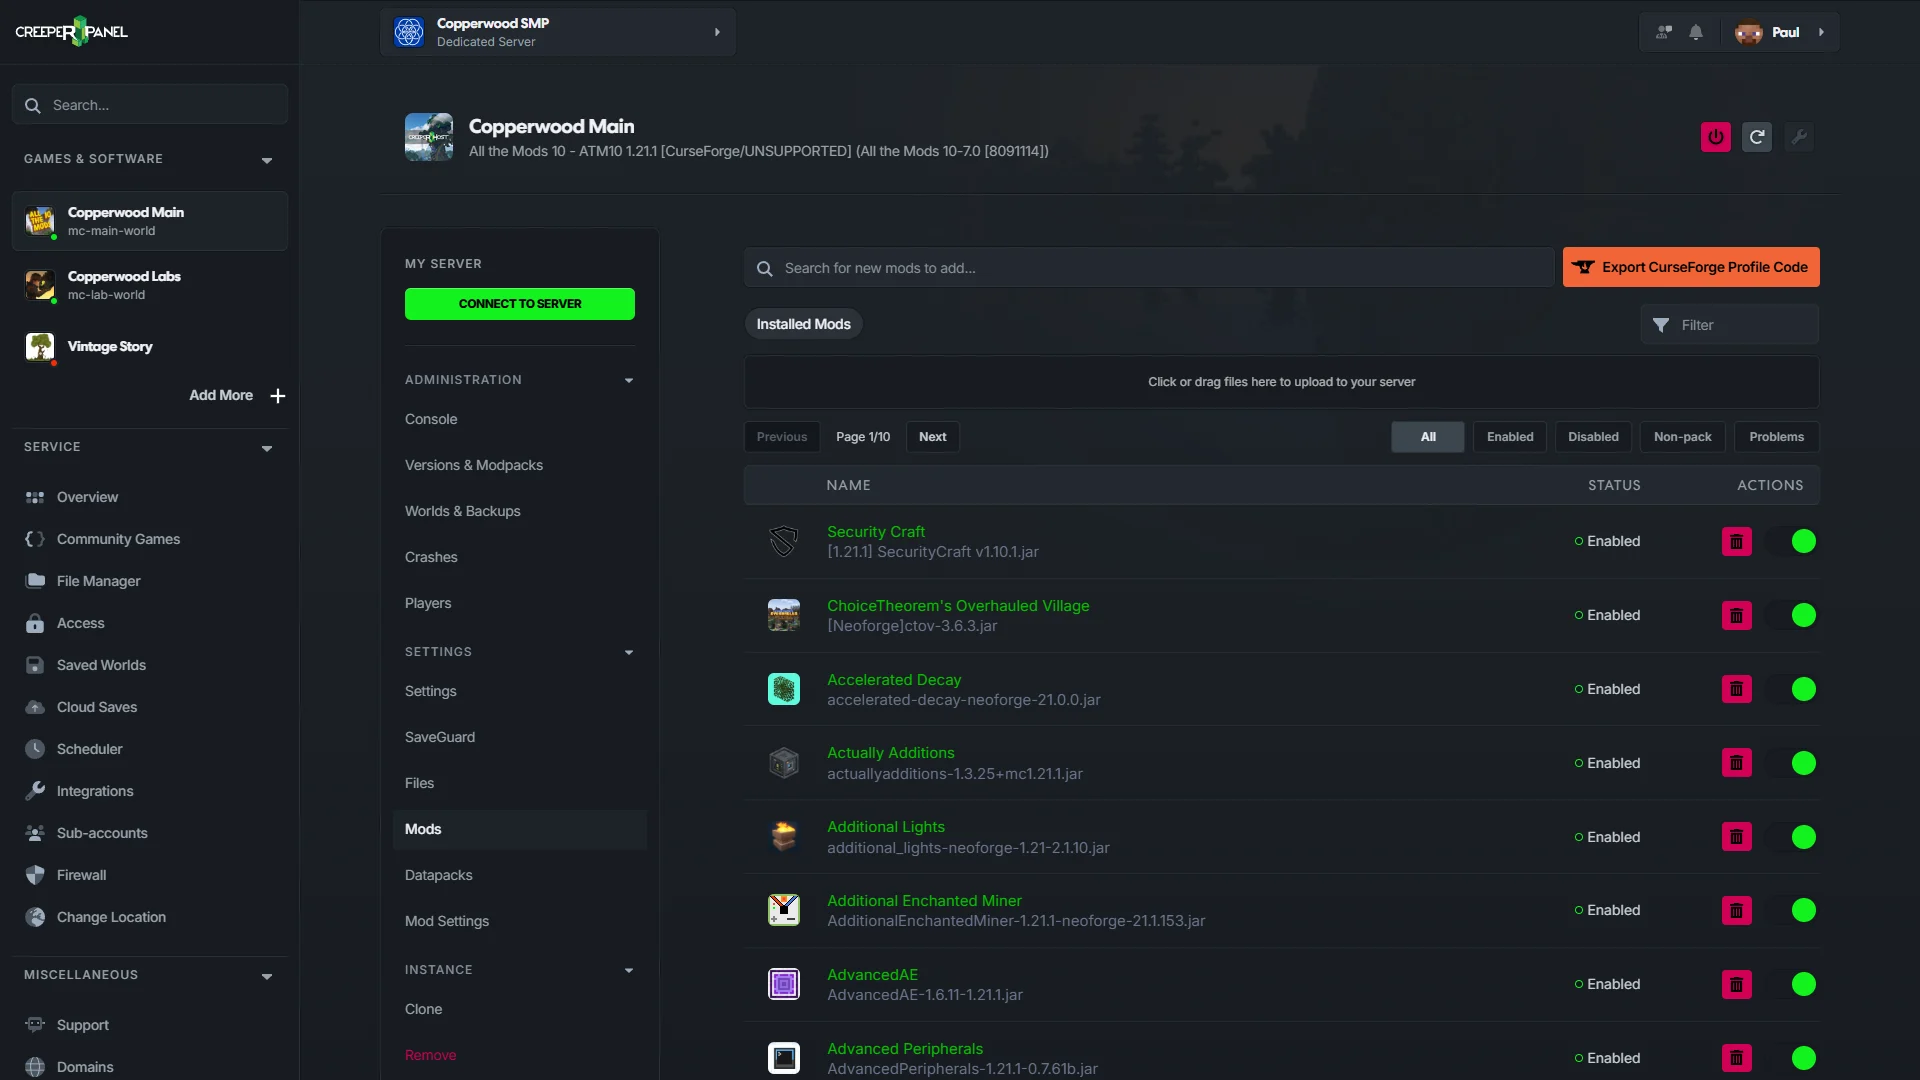Image resolution: width=1920 pixels, height=1080 pixels.
Task: Delete the Accelerated Decay mod
Action: [x=1737, y=689]
